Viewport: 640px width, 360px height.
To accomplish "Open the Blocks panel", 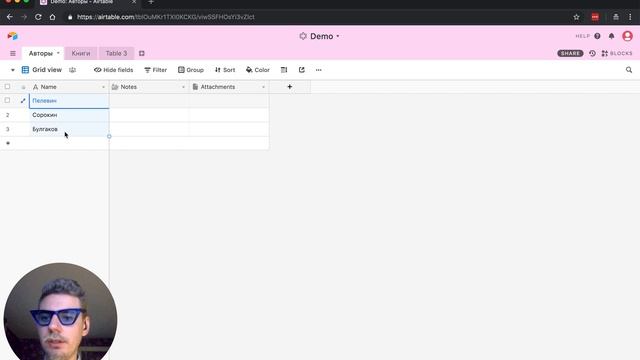I will click(x=617, y=53).
